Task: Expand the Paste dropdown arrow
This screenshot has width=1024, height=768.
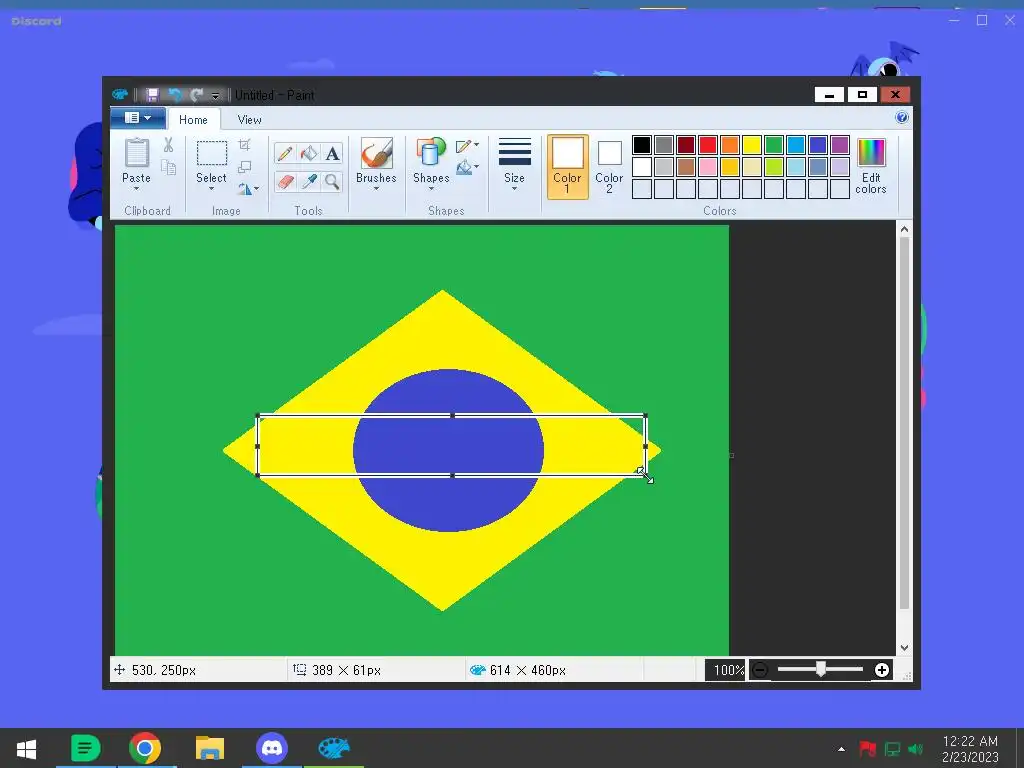Action: tap(136, 189)
